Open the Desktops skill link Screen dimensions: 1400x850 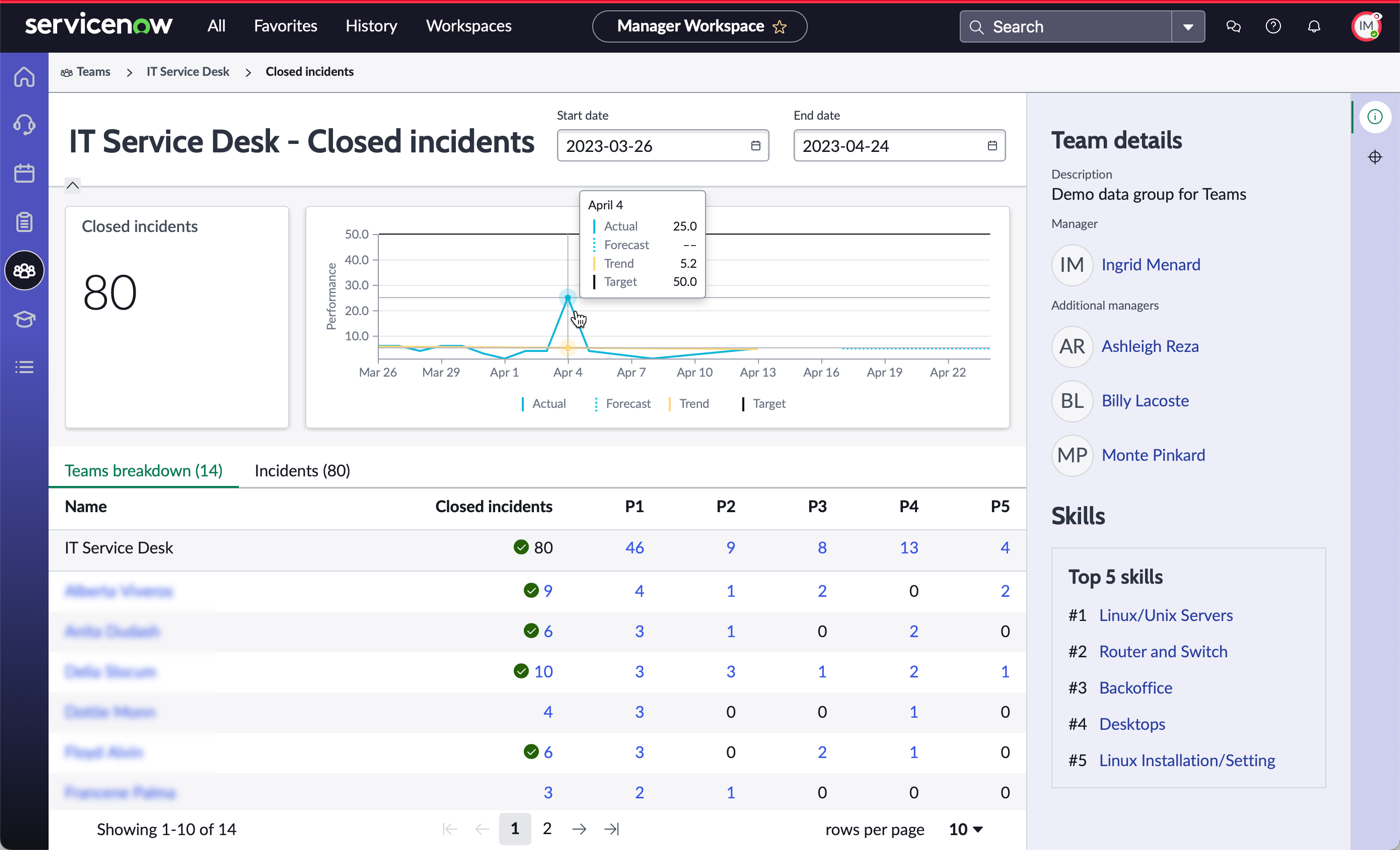tap(1132, 724)
